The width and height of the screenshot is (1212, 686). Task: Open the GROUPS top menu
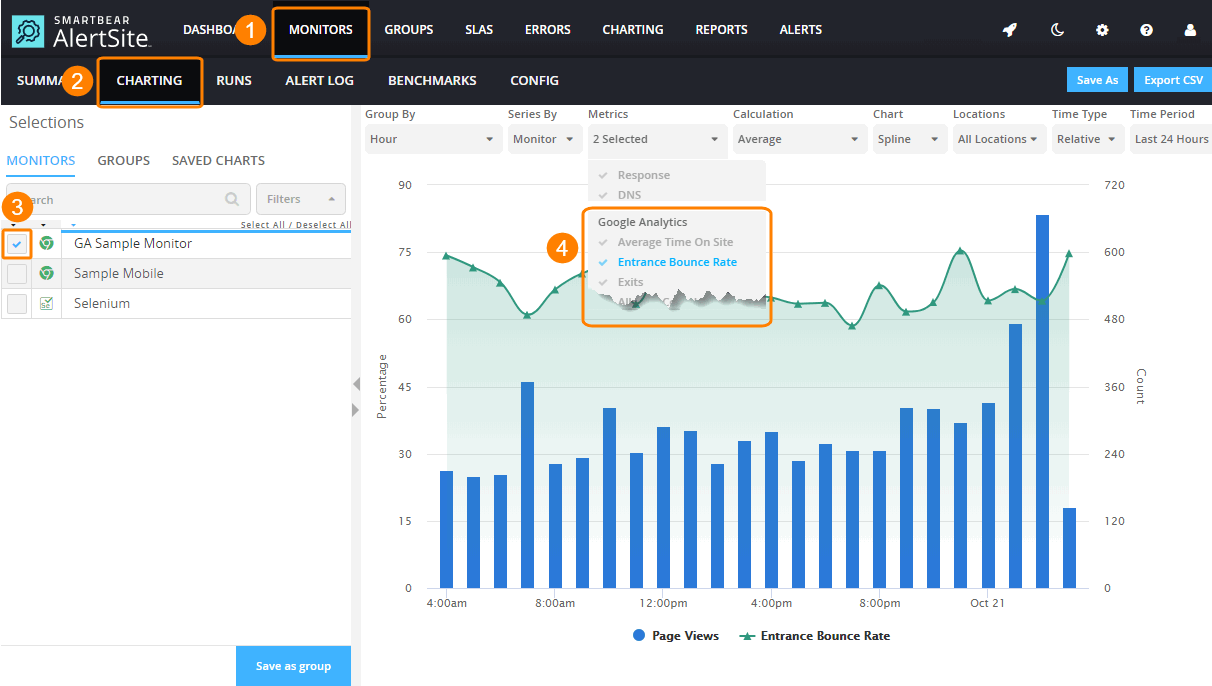409,30
